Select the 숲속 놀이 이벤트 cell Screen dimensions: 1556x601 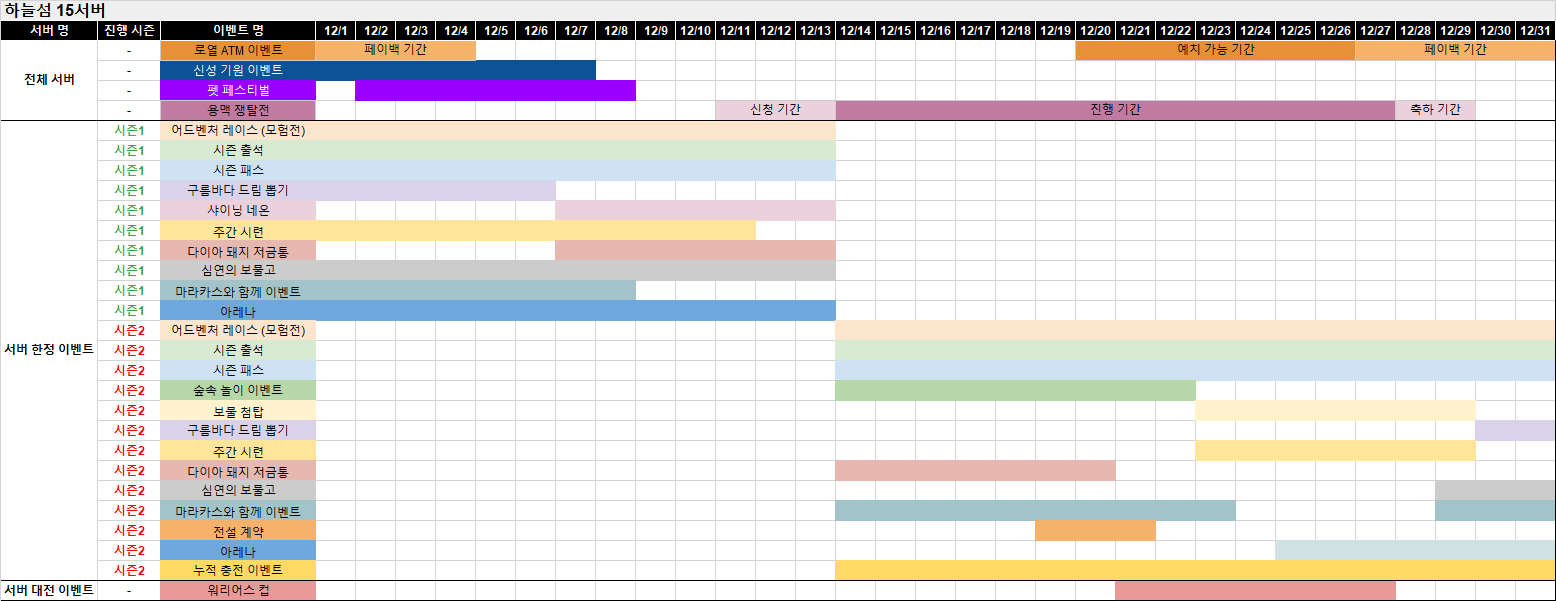[237, 390]
